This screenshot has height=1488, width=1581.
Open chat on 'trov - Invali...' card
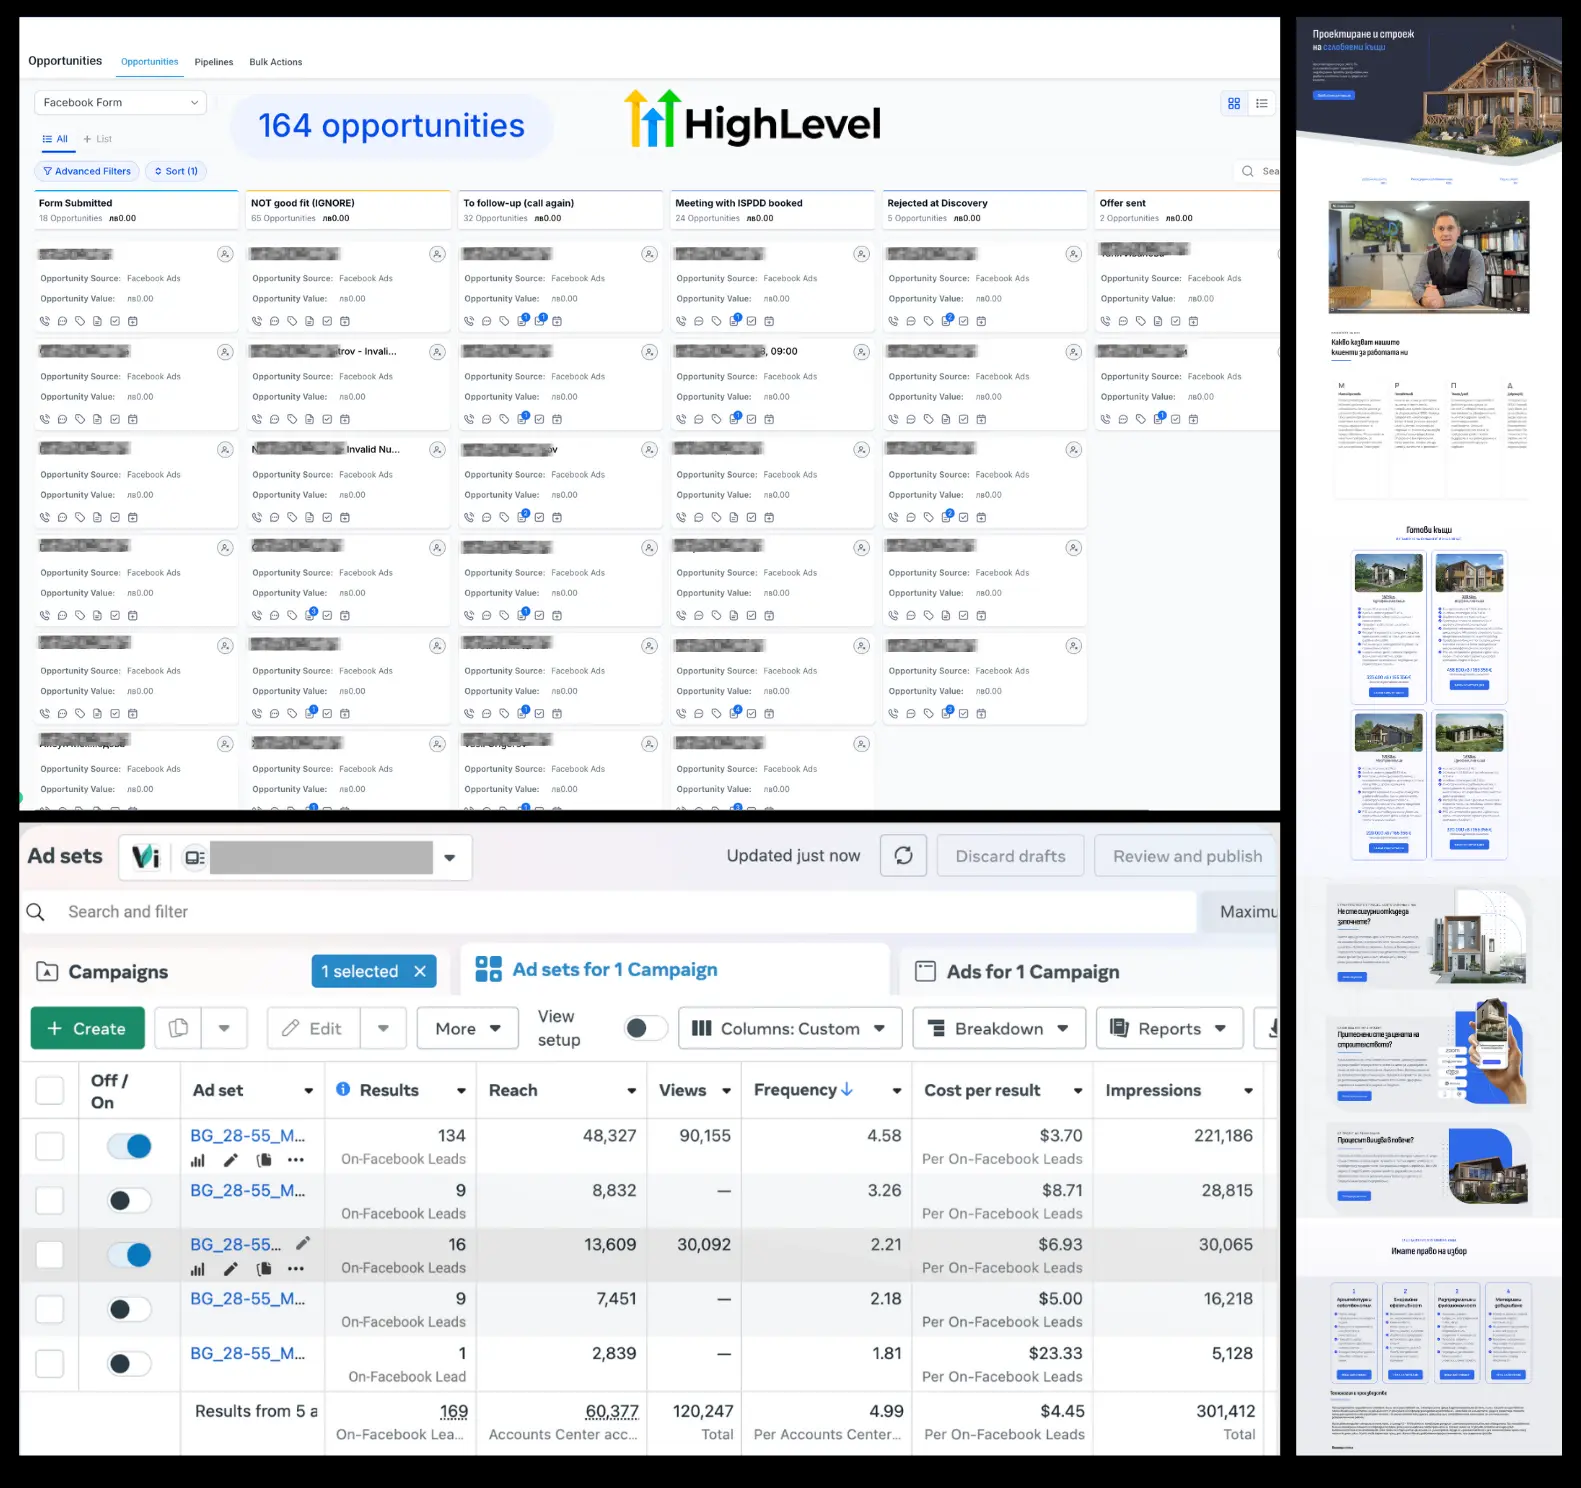tap(274, 420)
